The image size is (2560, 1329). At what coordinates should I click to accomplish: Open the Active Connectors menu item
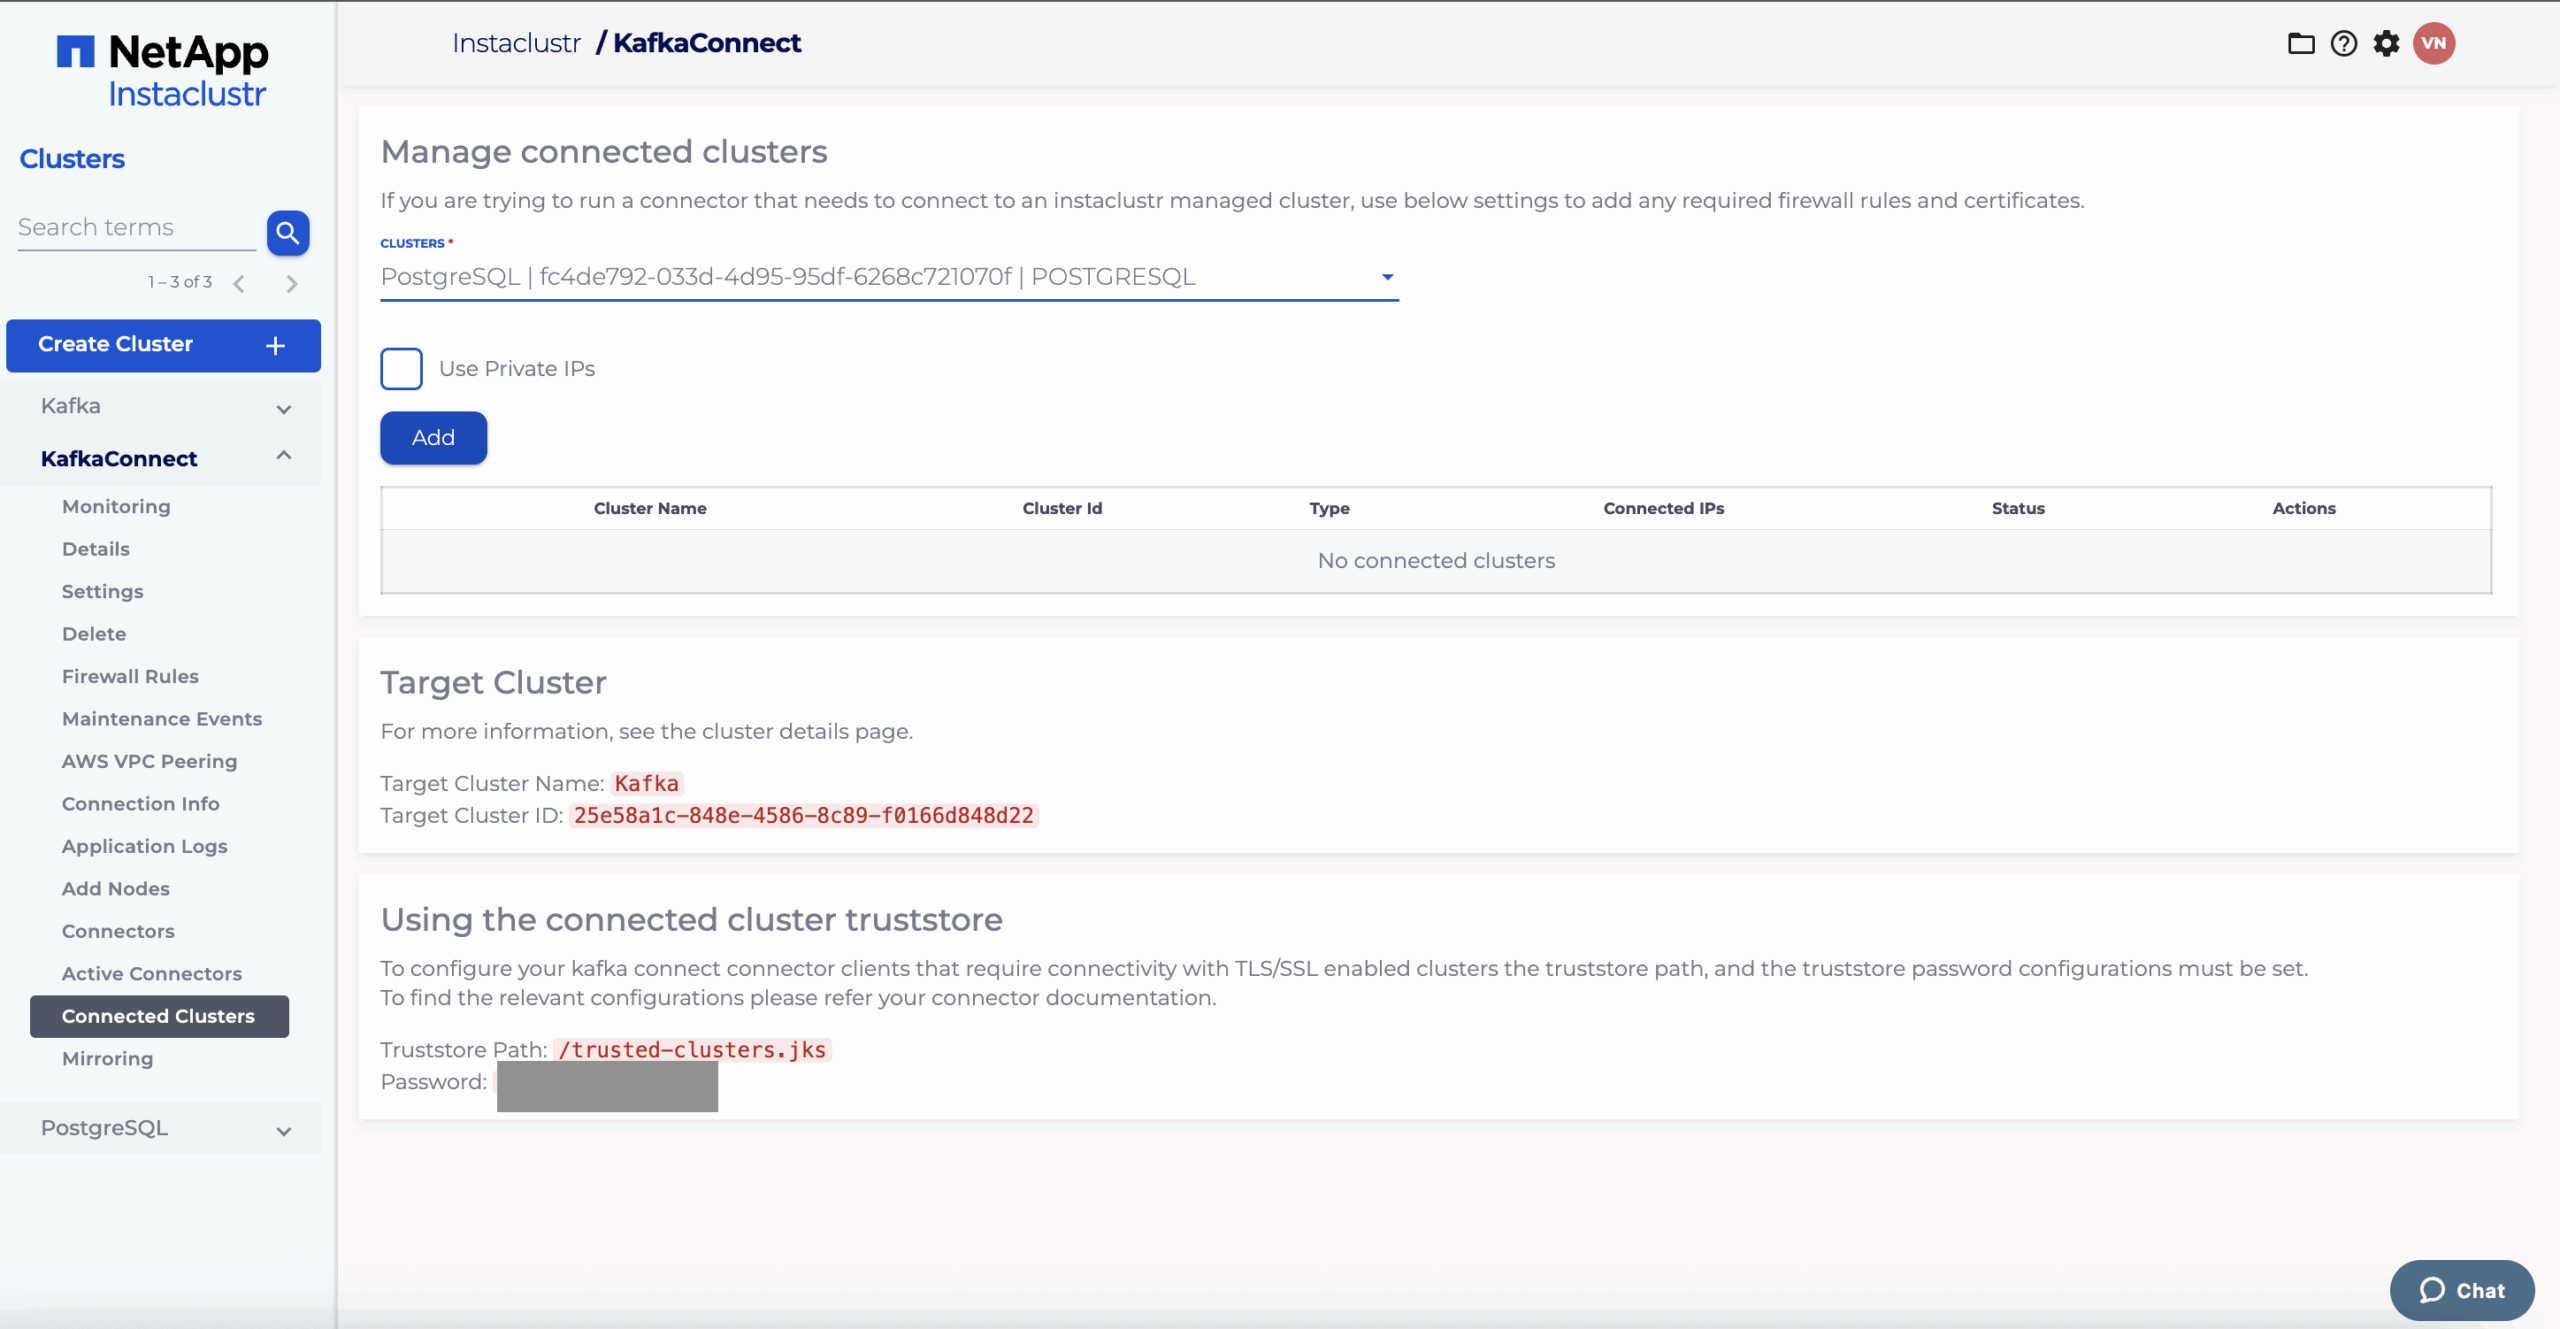coord(152,974)
